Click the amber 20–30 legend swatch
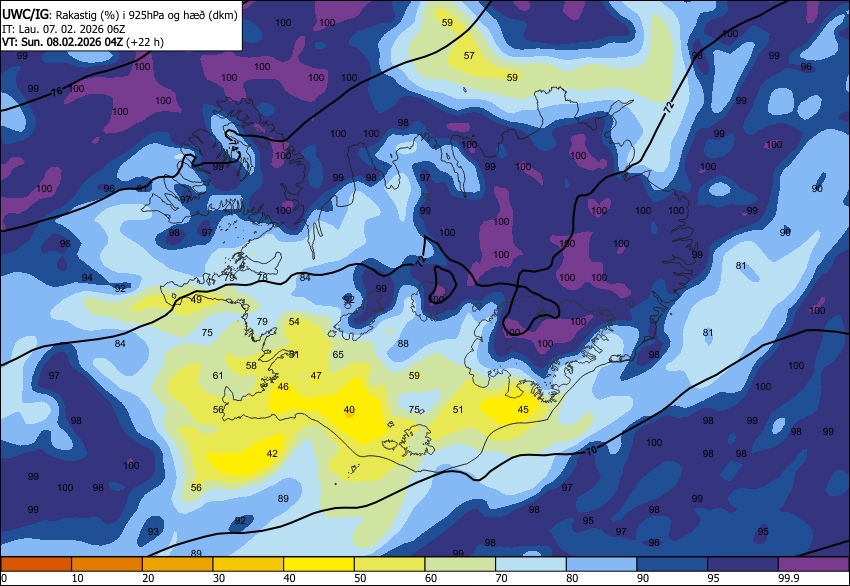850x586 pixels. click(177, 564)
